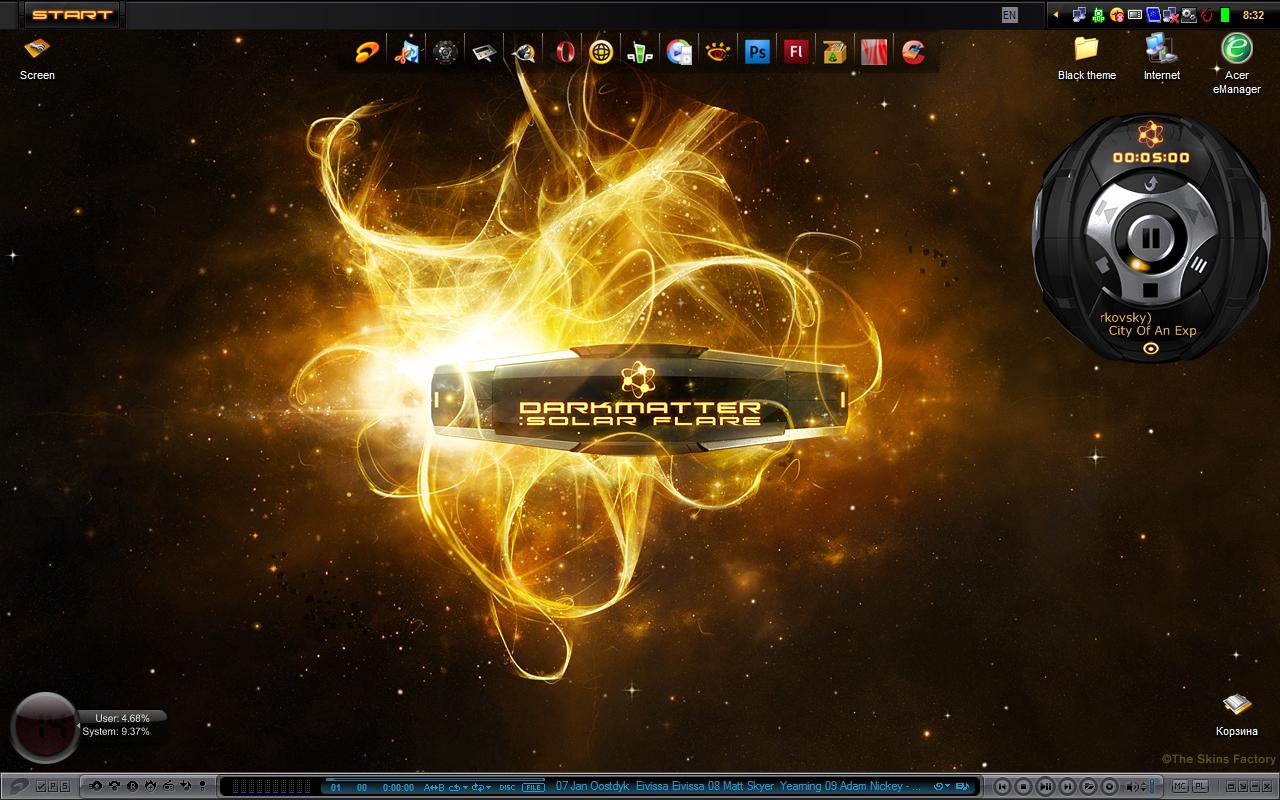Image resolution: width=1280 pixels, height=800 pixels.
Task: Open the Black theme folder
Action: click(1087, 57)
